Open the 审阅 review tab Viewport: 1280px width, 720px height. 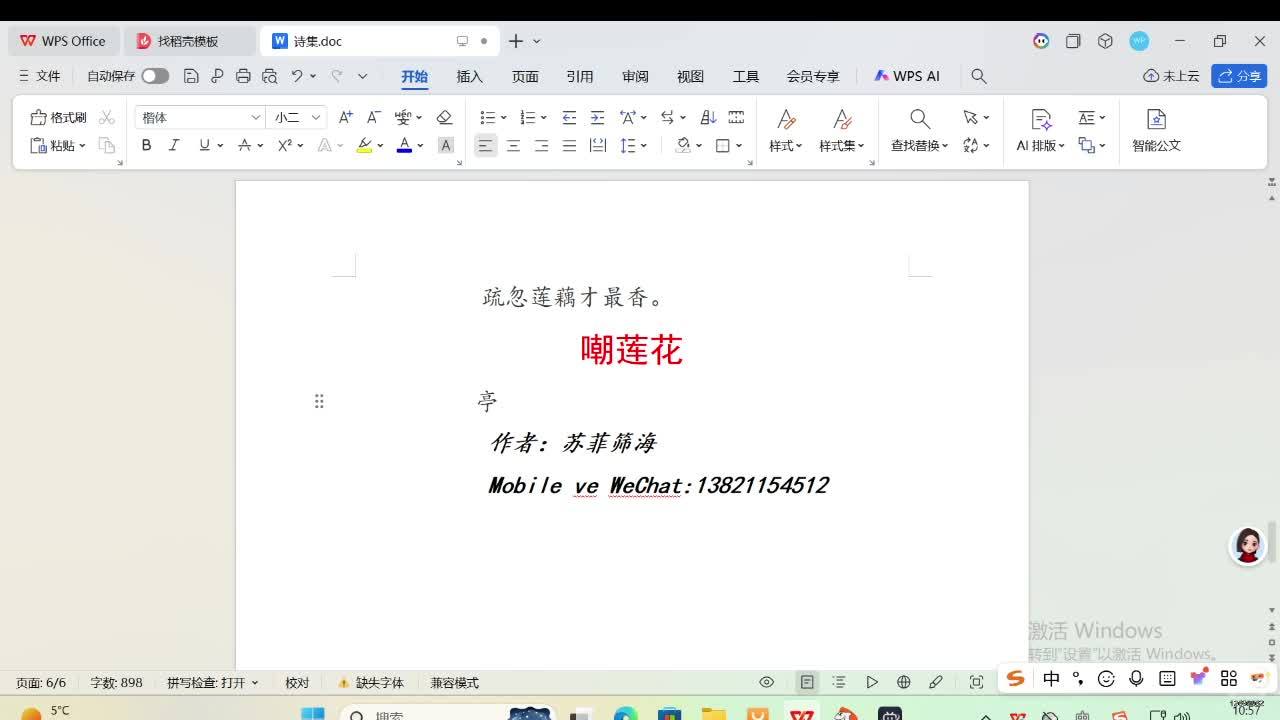click(x=635, y=76)
